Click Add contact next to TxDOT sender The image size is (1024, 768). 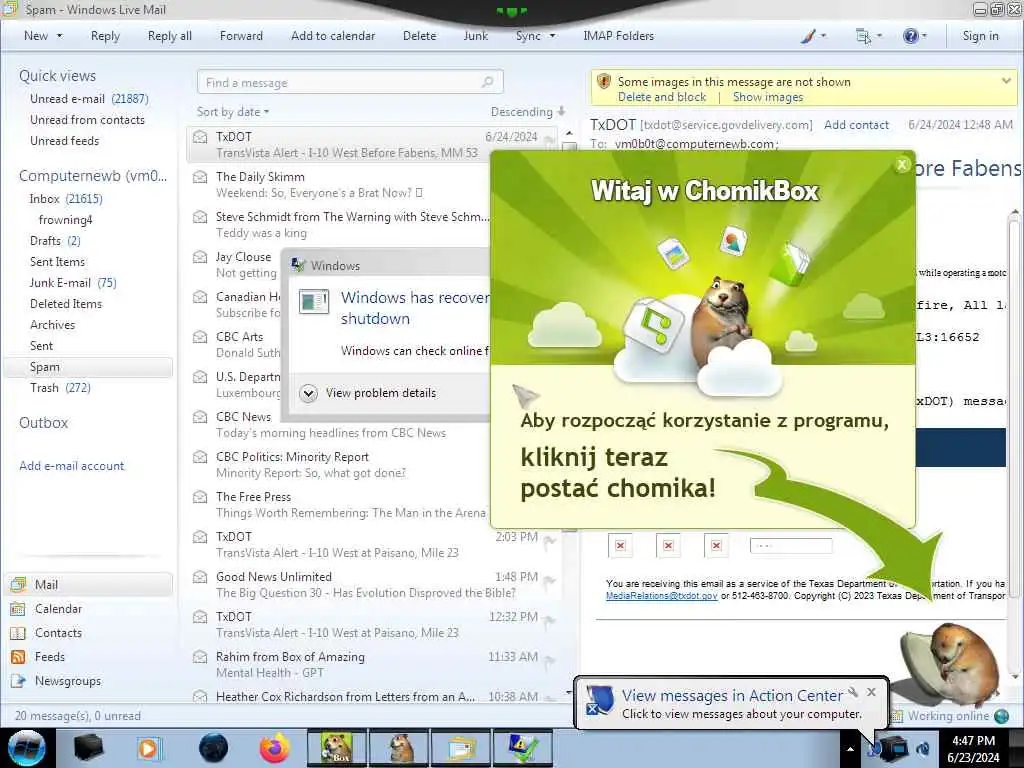856,125
